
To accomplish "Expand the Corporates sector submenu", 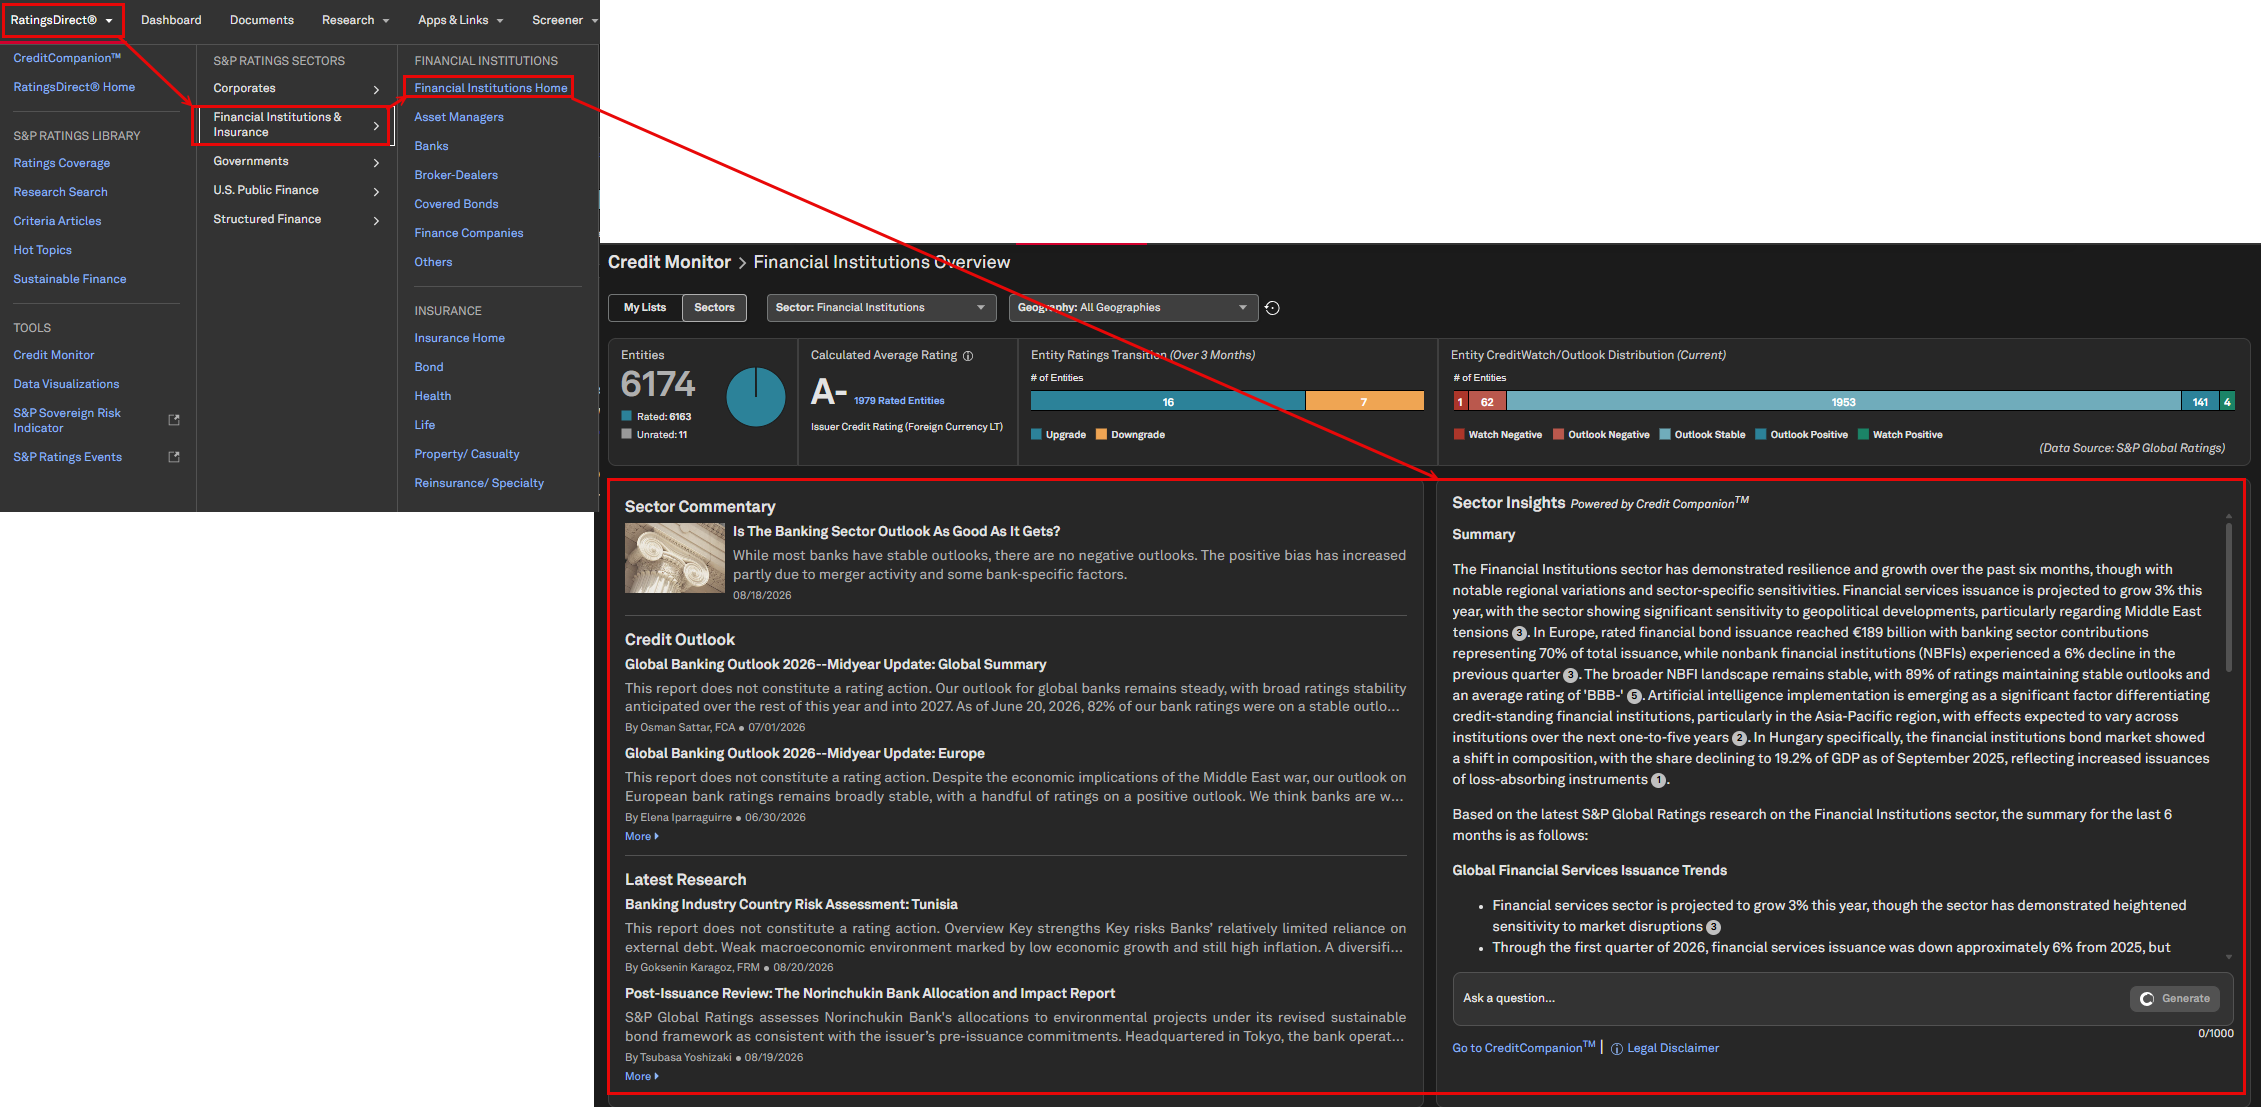I will [296, 89].
